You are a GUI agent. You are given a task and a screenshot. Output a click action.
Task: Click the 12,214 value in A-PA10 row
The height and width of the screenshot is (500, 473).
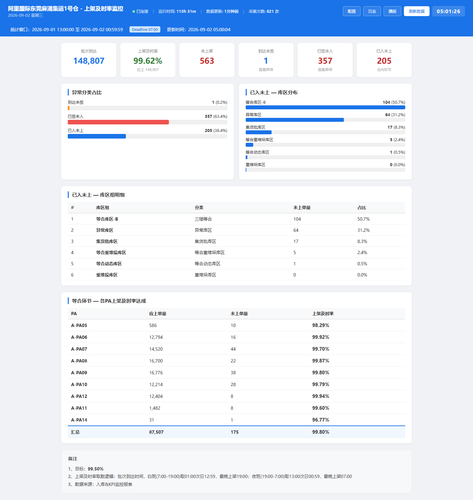click(156, 385)
